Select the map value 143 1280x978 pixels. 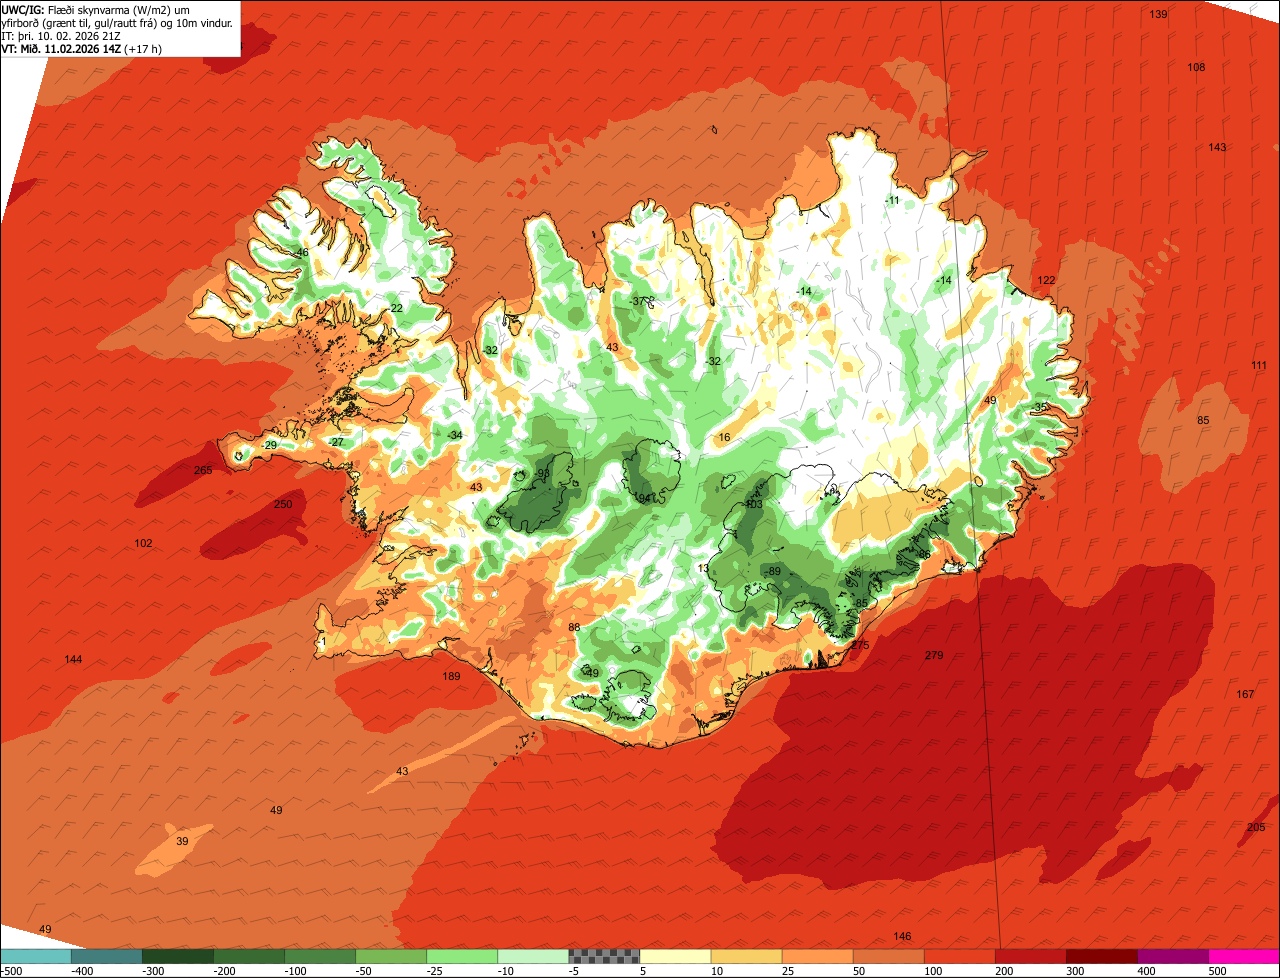pyautogui.click(x=1217, y=147)
